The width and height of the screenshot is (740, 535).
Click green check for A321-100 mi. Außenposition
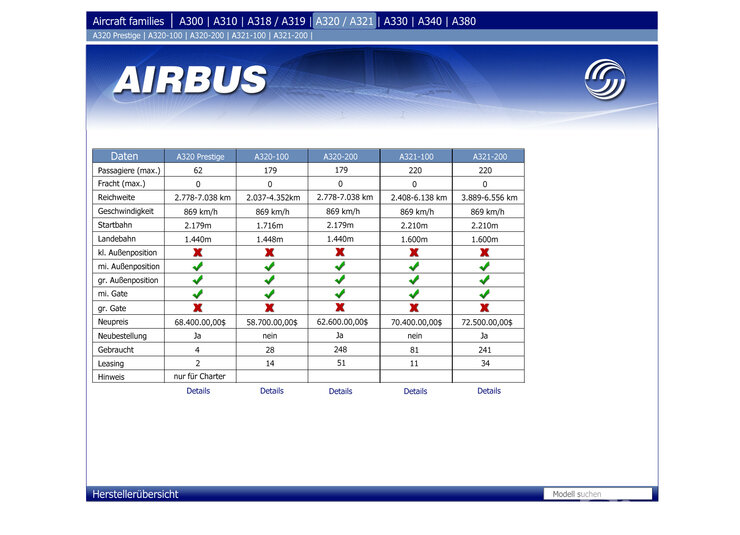(414, 266)
